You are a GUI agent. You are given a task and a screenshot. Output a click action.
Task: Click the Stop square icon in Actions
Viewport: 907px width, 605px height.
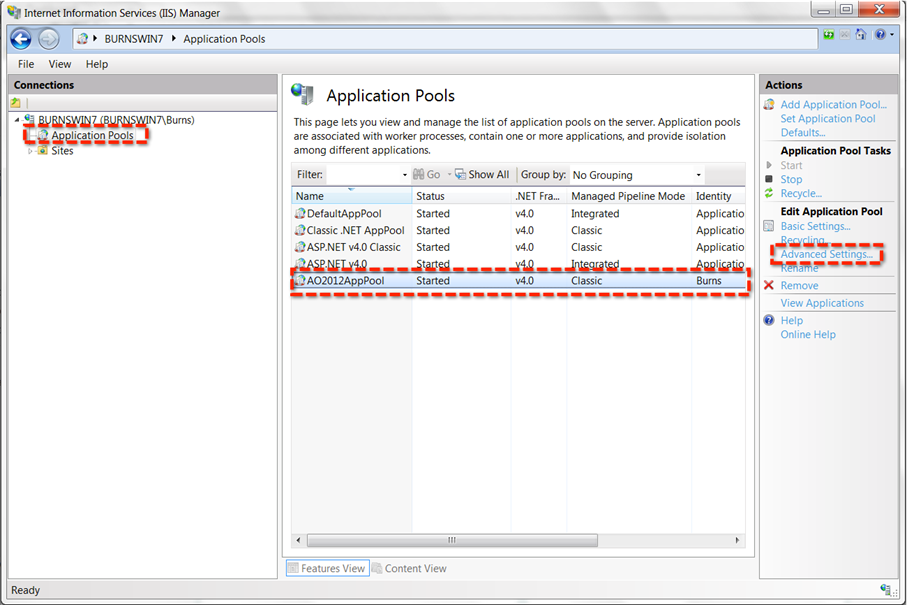coord(769,179)
